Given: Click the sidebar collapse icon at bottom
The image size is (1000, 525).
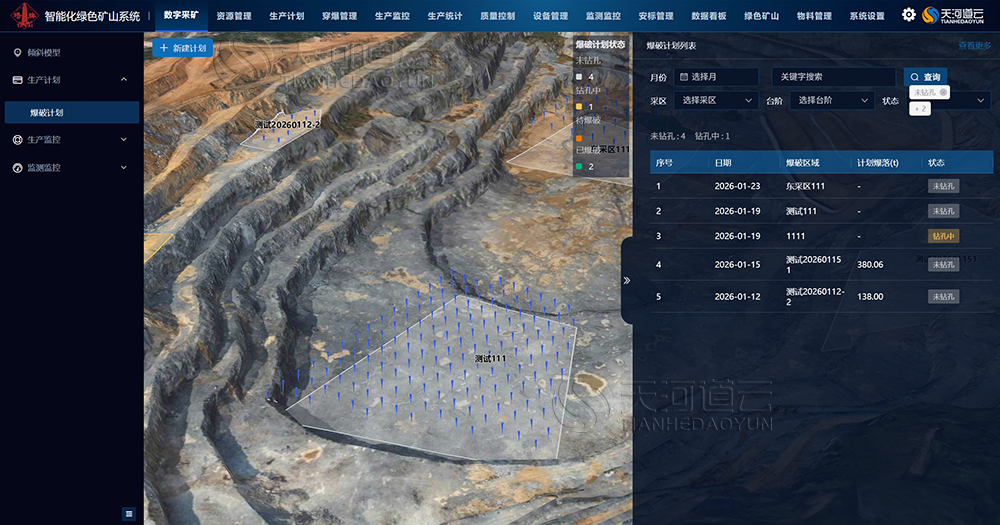Looking at the screenshot, I should (x=129, y=514).
